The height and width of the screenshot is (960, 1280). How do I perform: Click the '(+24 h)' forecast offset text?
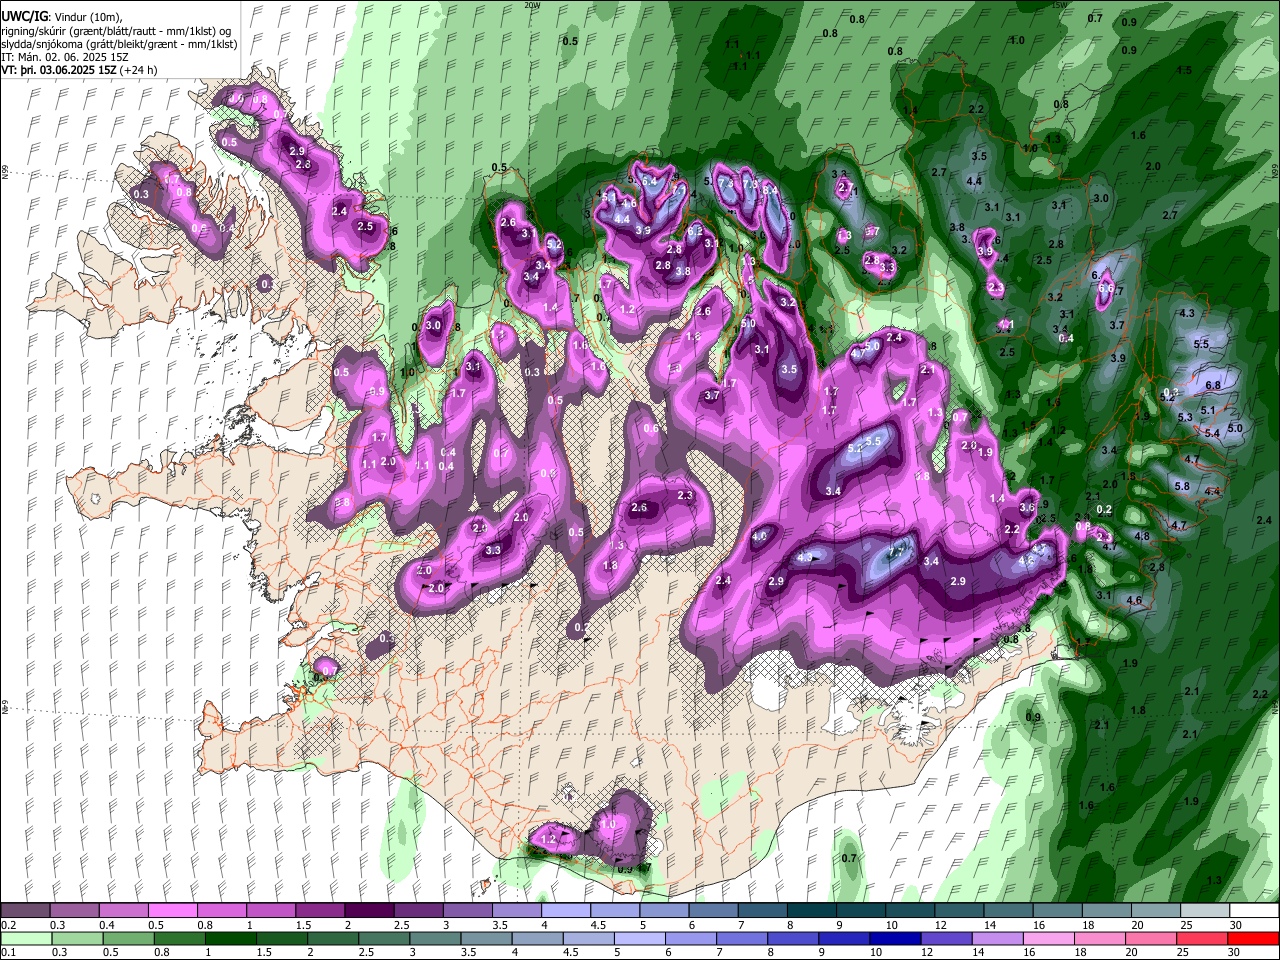click(x=138, y=71)
